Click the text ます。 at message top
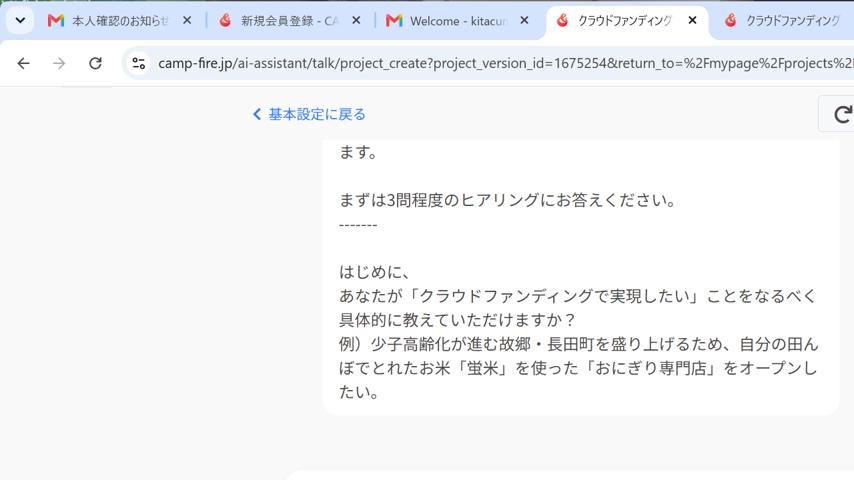854x480 pixels. (x=359, y=152)
